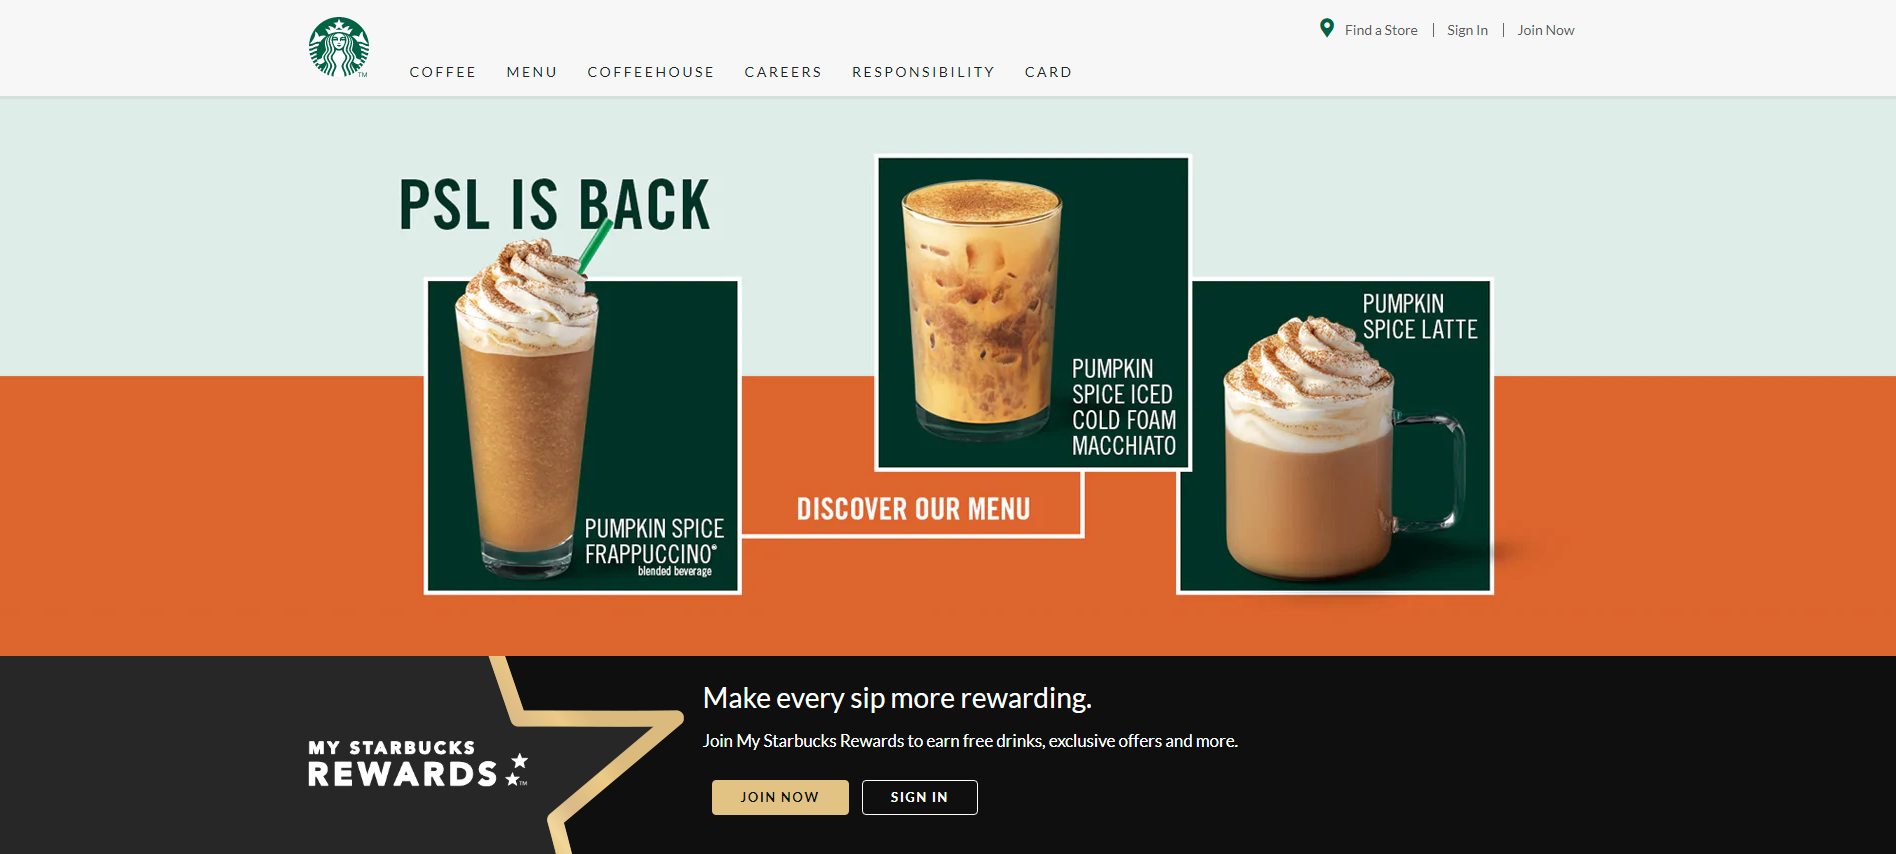
Task: Select the Coffeehouse navigation item
Action: 651,72
